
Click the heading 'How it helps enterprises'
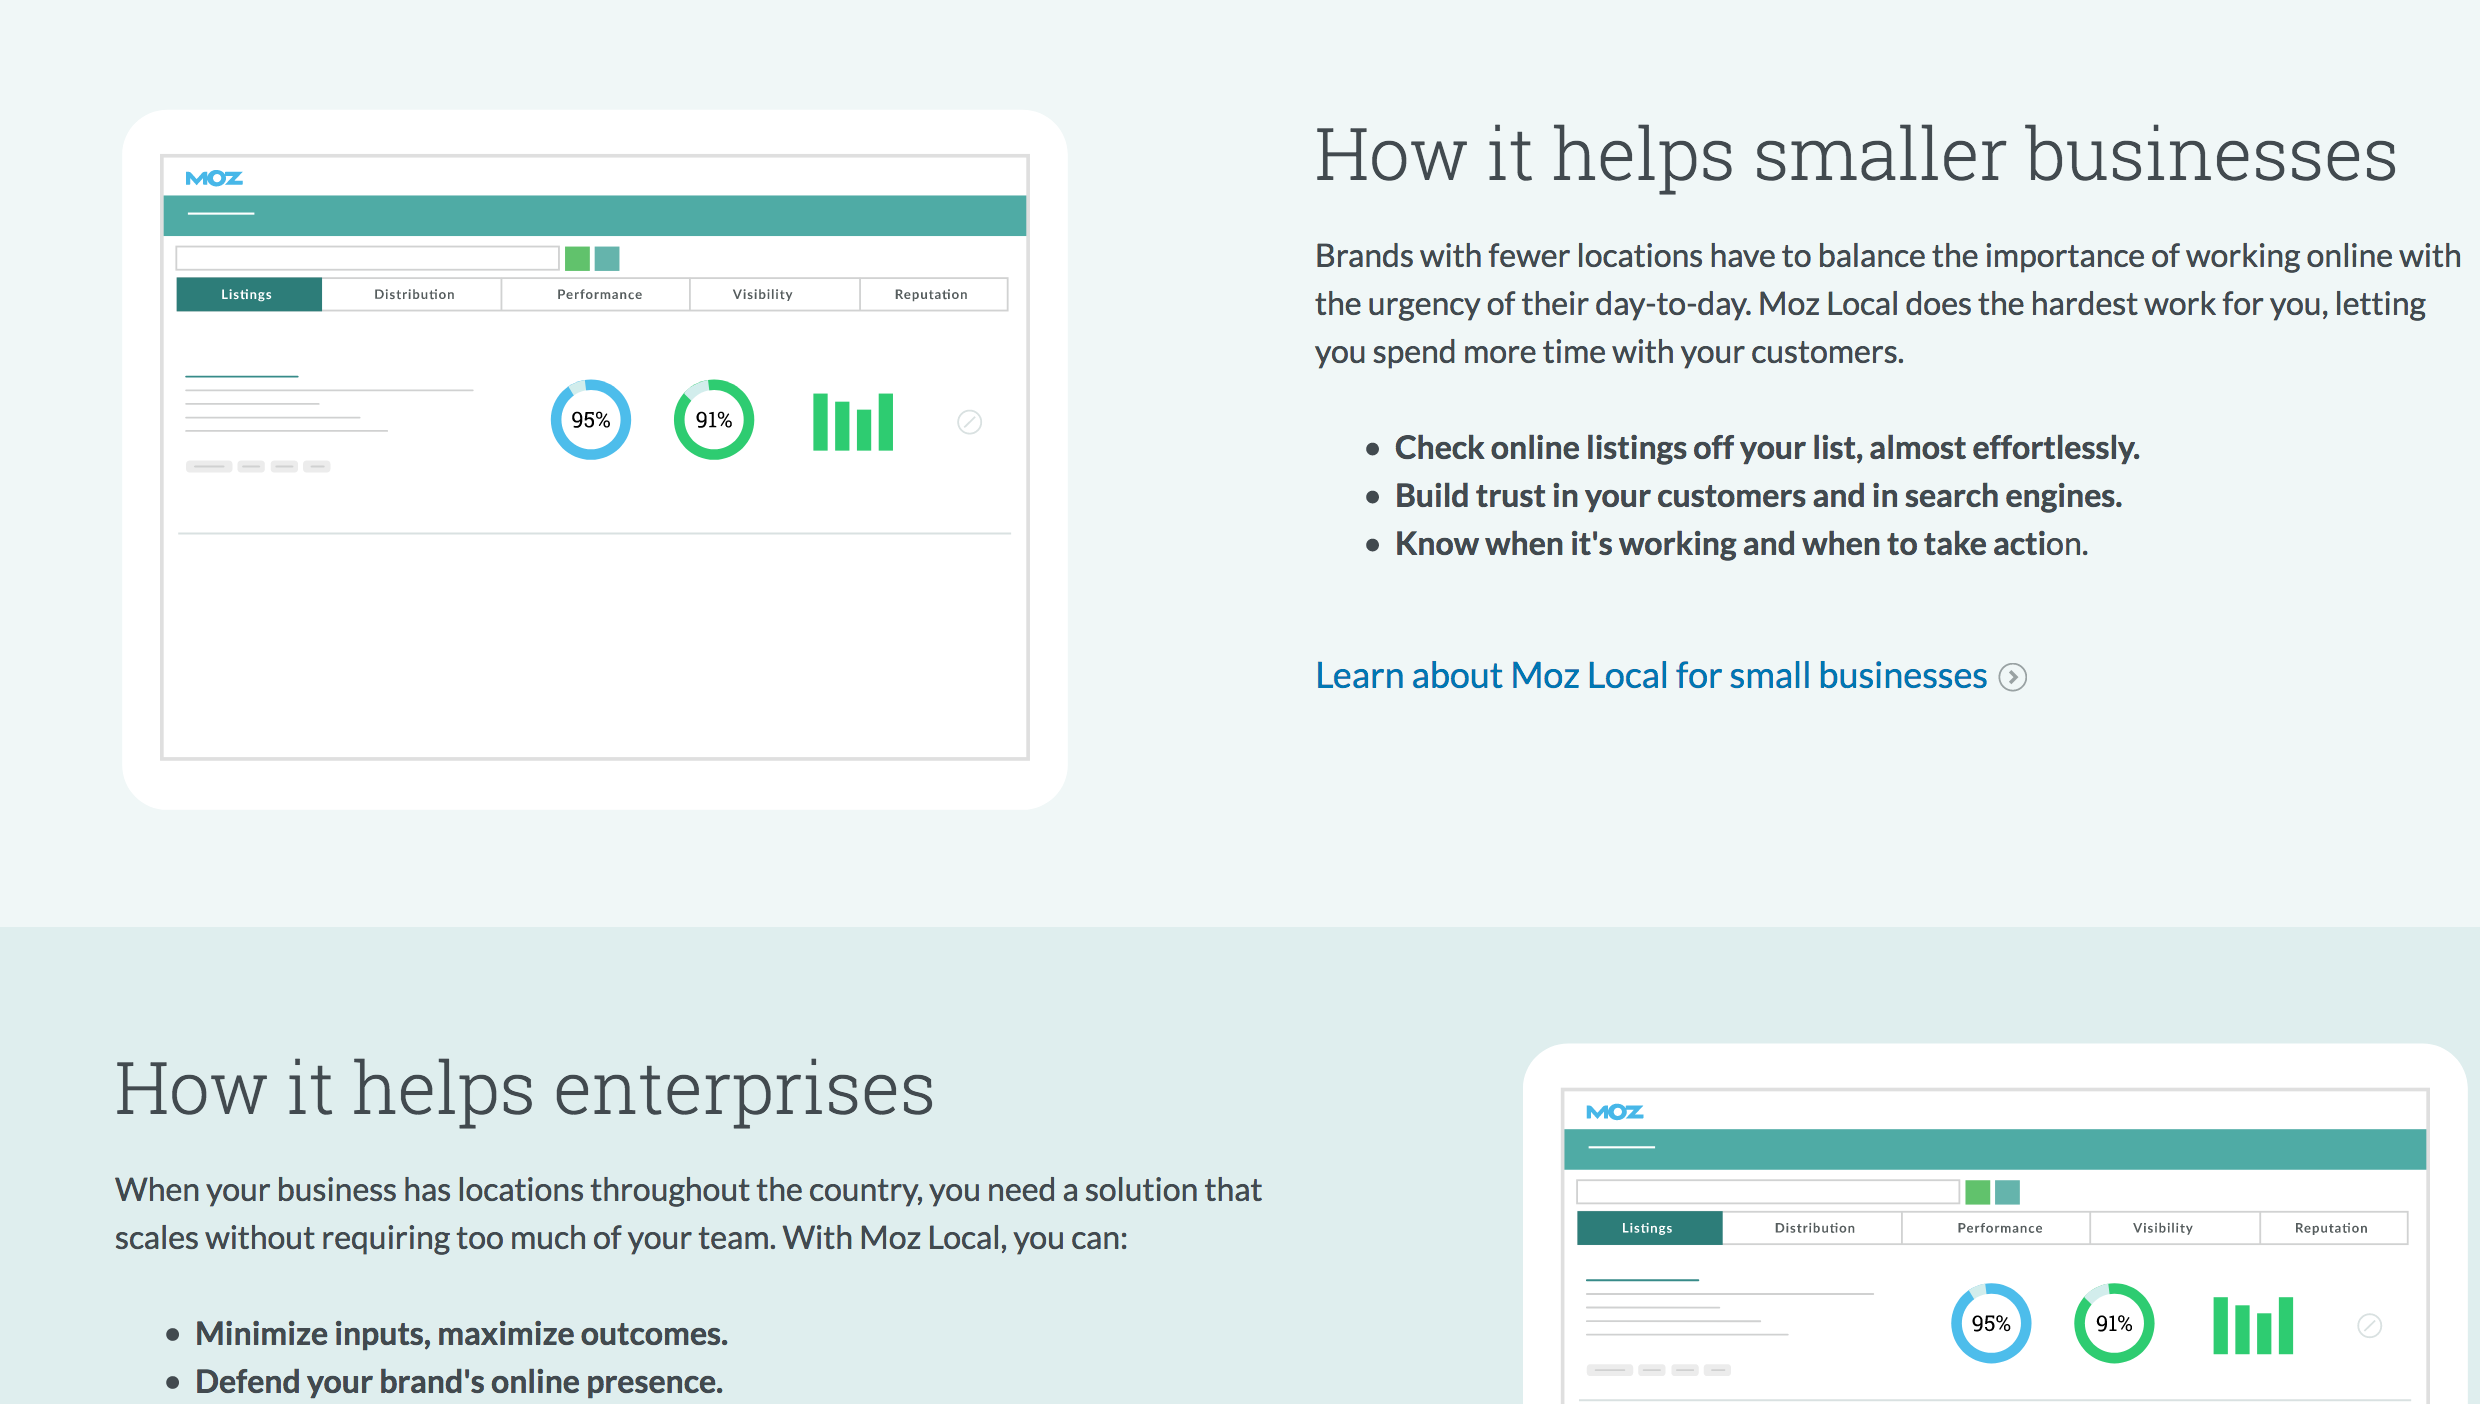tap(524, 1090)
